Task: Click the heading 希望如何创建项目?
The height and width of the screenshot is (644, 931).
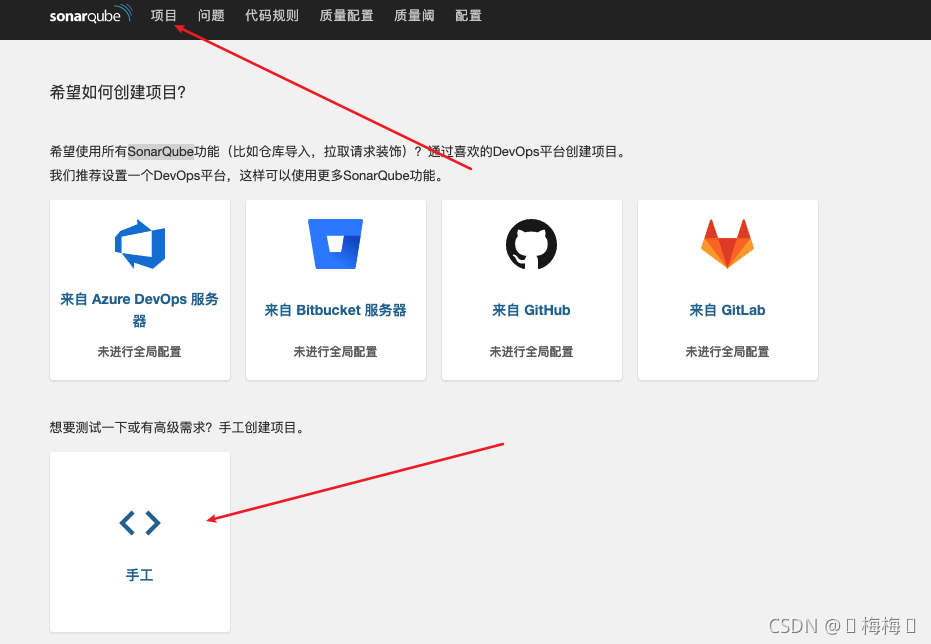Action: [x=118, y=92]
